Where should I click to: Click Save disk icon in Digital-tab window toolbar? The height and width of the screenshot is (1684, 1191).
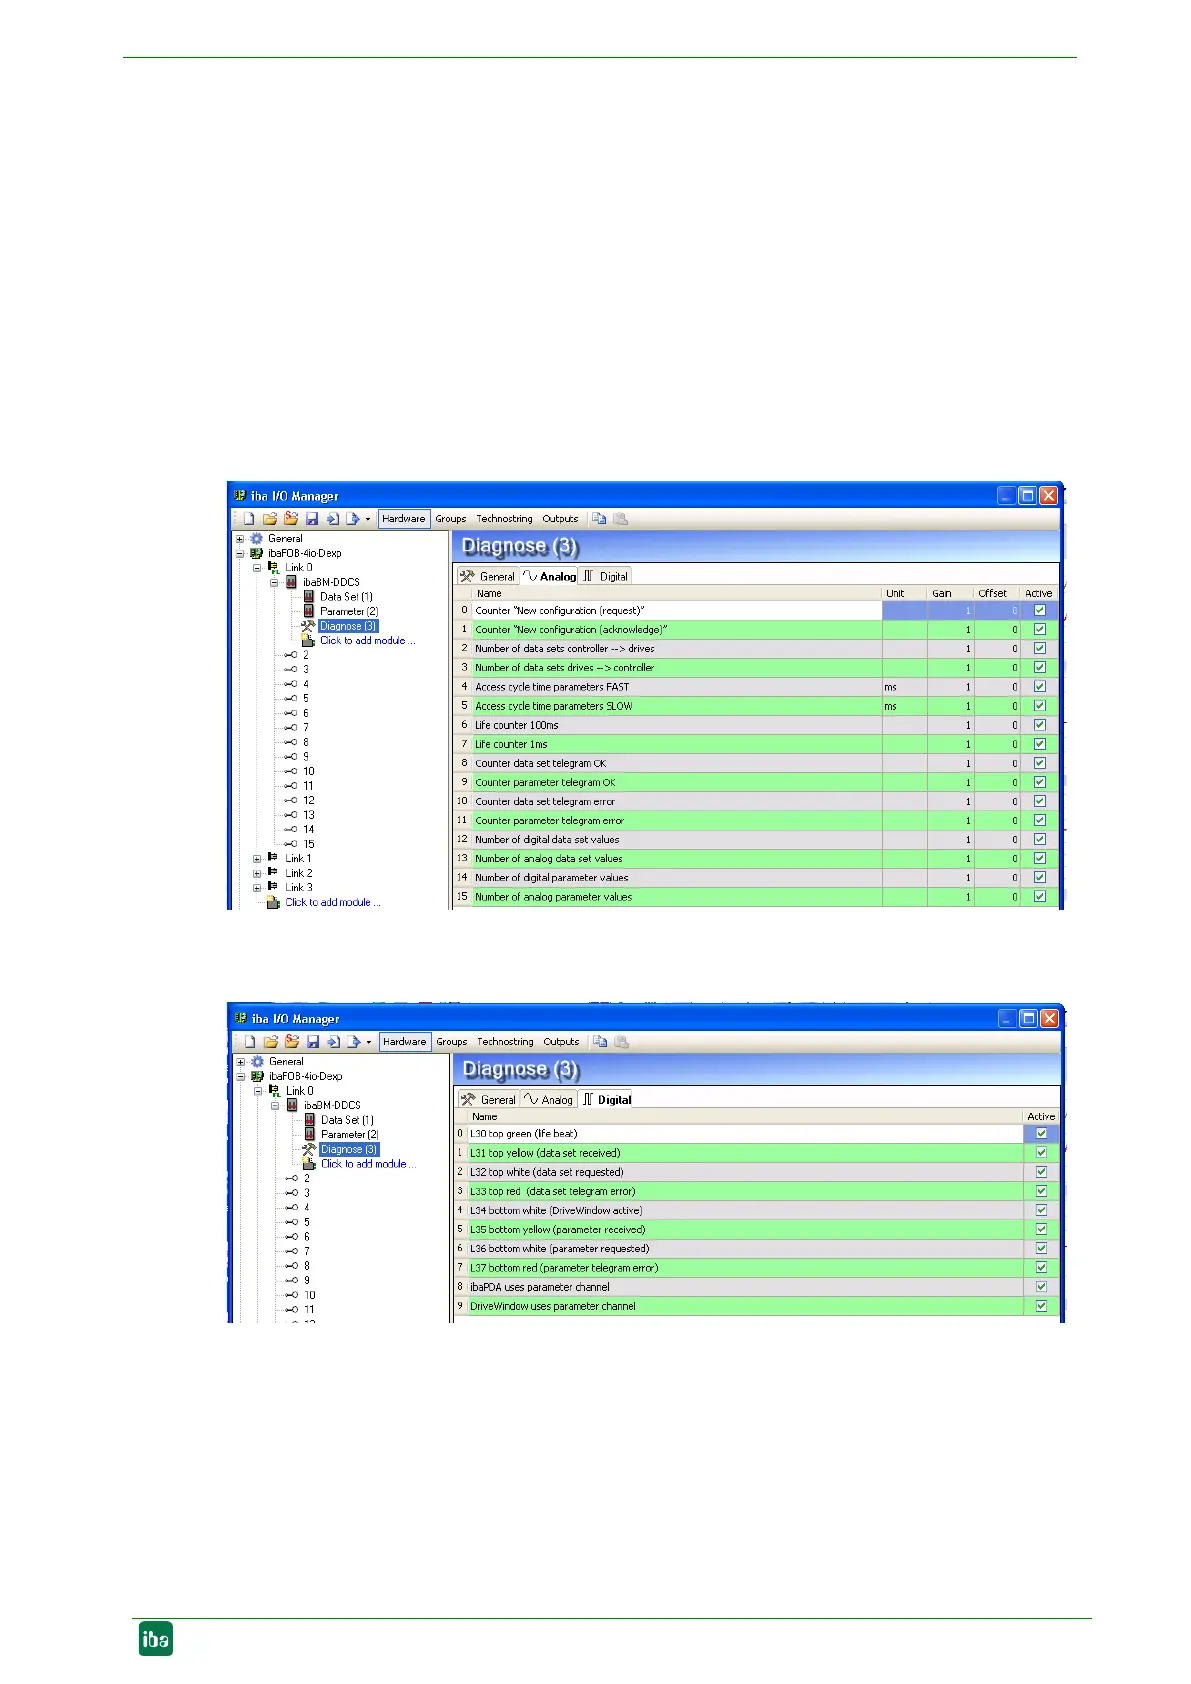point(313,1042)
